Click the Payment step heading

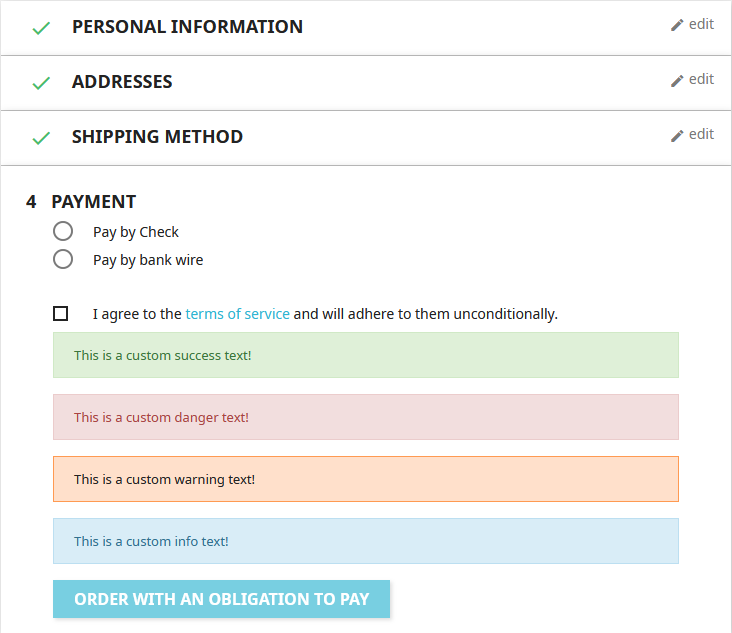click(93, 202)
